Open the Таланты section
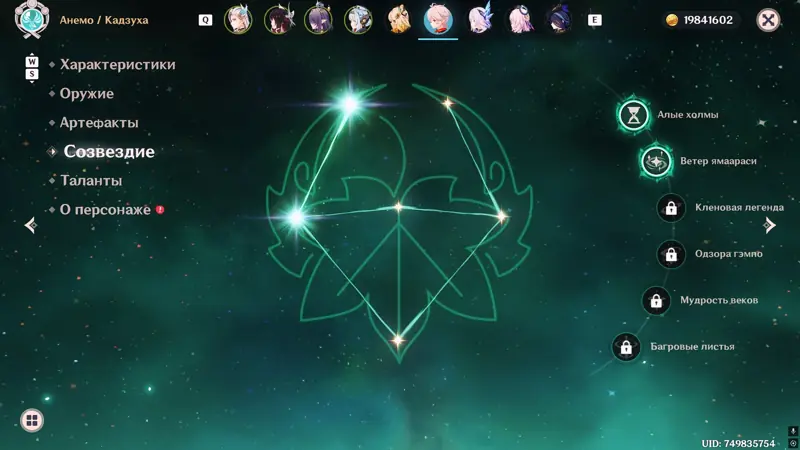The width and height of the screenshot is (800, 450). pyautogui.click(x=91, y=181)
